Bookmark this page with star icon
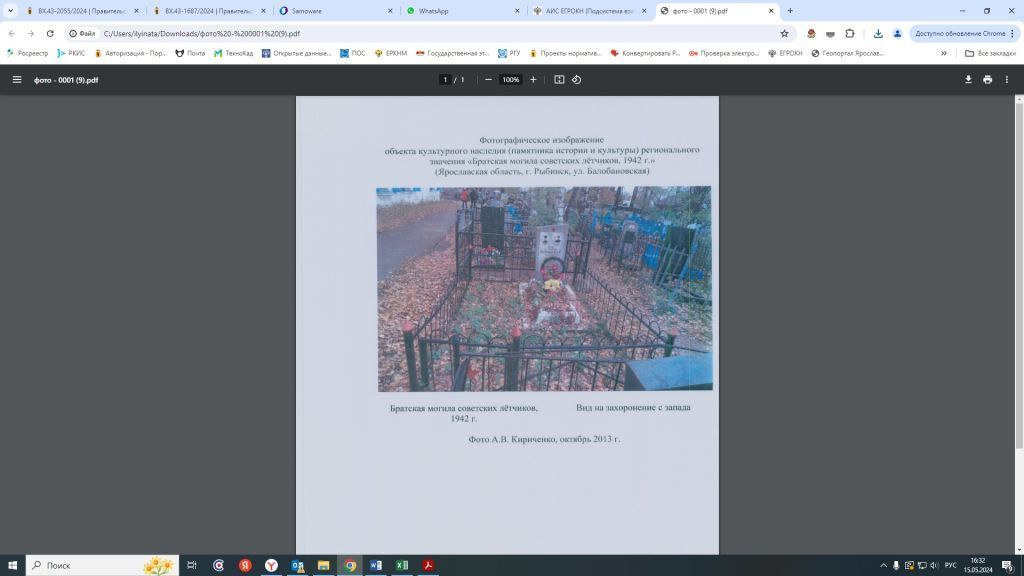Screen dimensions: 1024x576 tap(785, 33)
